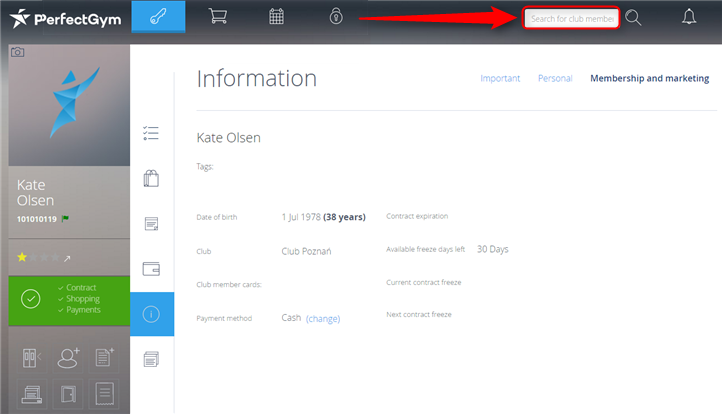The image size is (722, 414).
Task: Open the notifications bell
Action: click(x=689, y=17)
